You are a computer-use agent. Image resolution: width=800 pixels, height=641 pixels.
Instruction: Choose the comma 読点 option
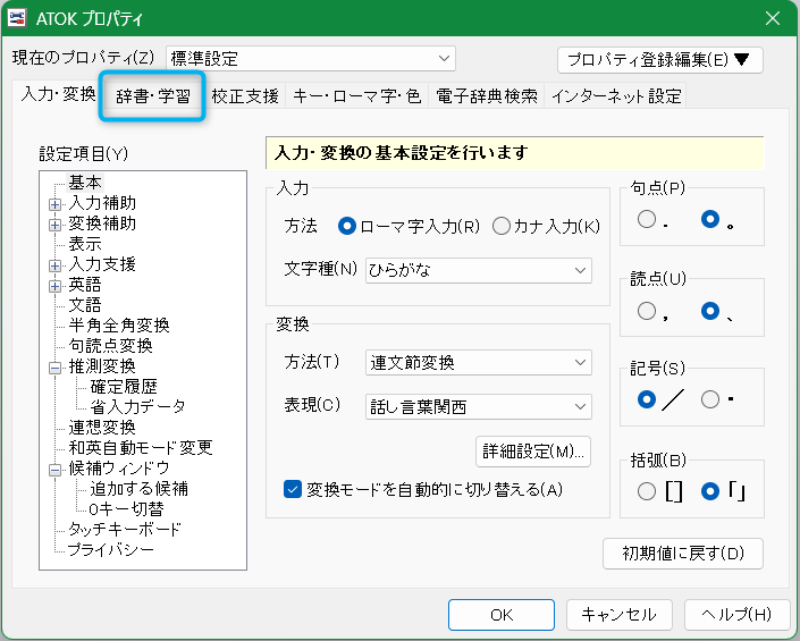click(x=646, y=311)
